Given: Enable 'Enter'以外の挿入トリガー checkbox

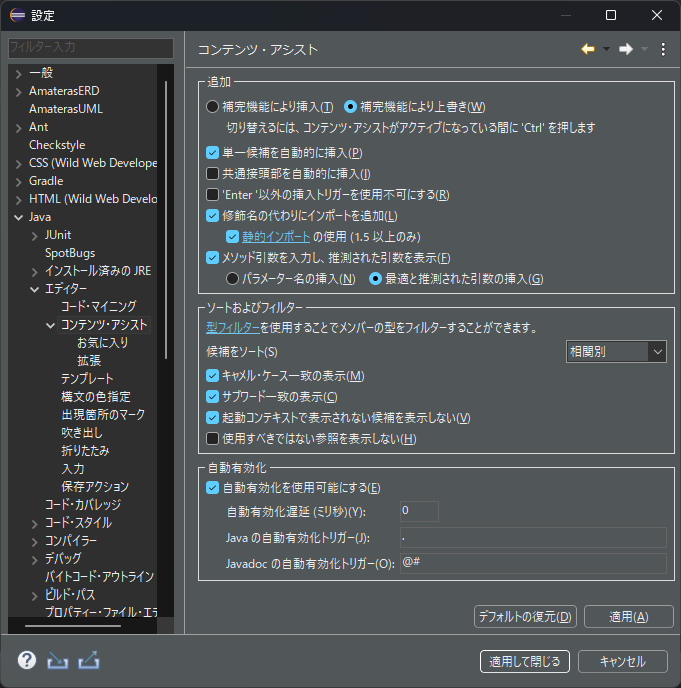Looking at the screenshot, I should point(212,194).
